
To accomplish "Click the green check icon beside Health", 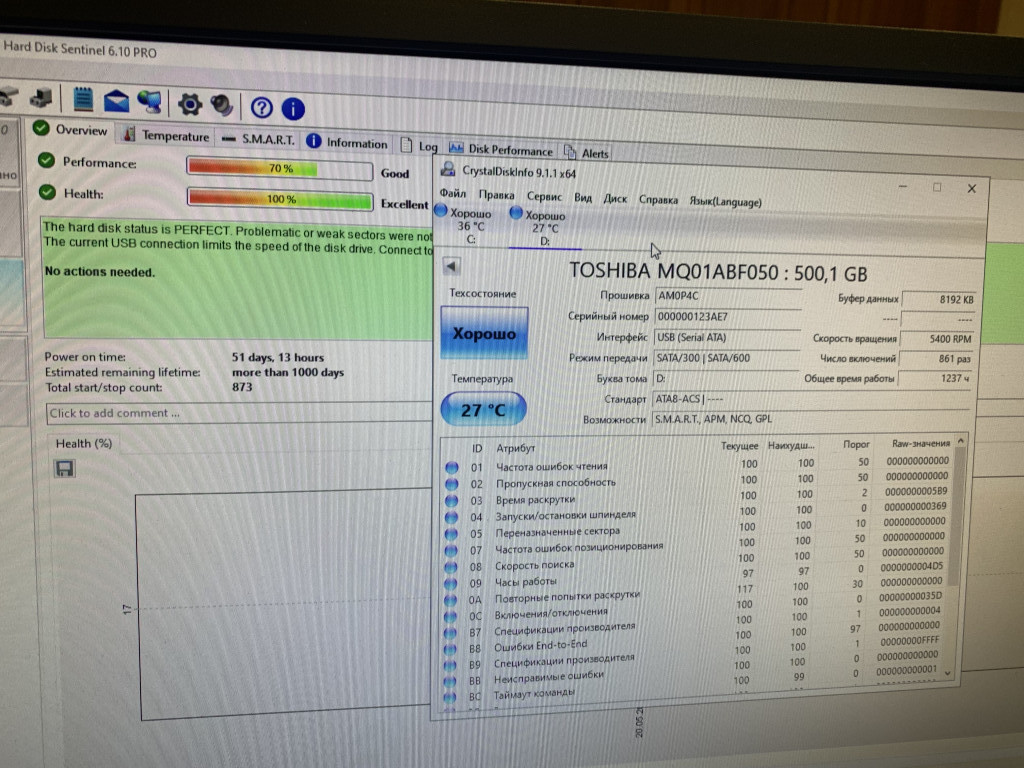I will click(x=47, y=192).
